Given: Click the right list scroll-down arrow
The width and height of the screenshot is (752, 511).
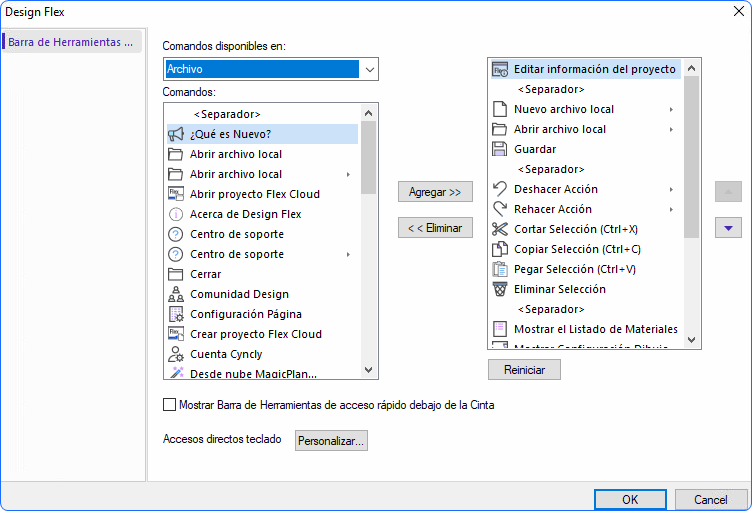Looking at the screenshot, I should (691, 340).
